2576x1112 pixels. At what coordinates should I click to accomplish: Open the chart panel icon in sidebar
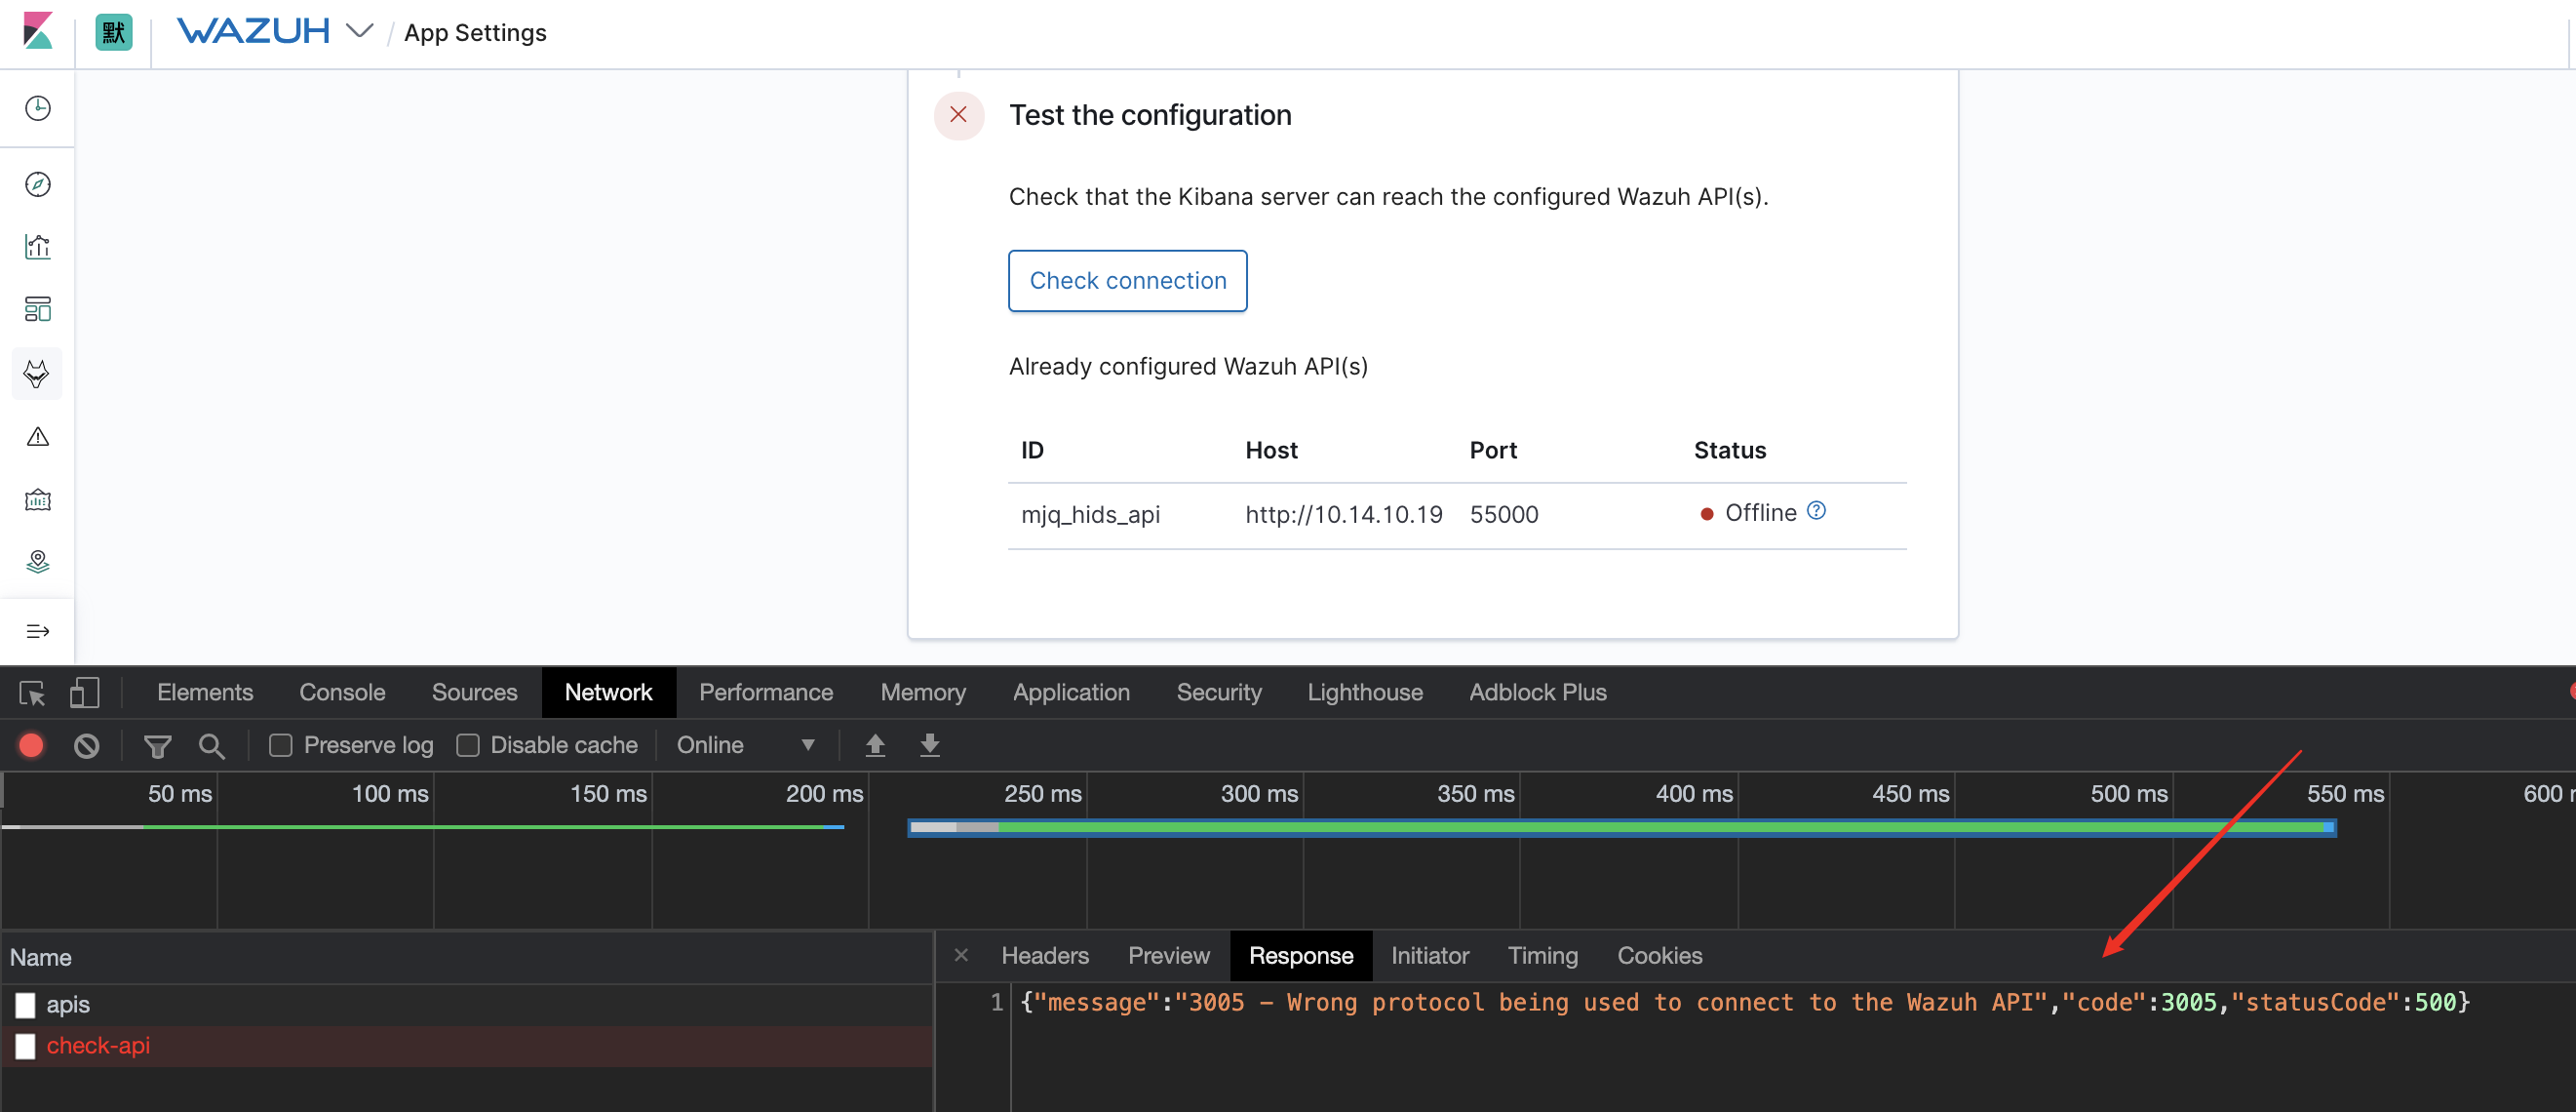[38, 500]
